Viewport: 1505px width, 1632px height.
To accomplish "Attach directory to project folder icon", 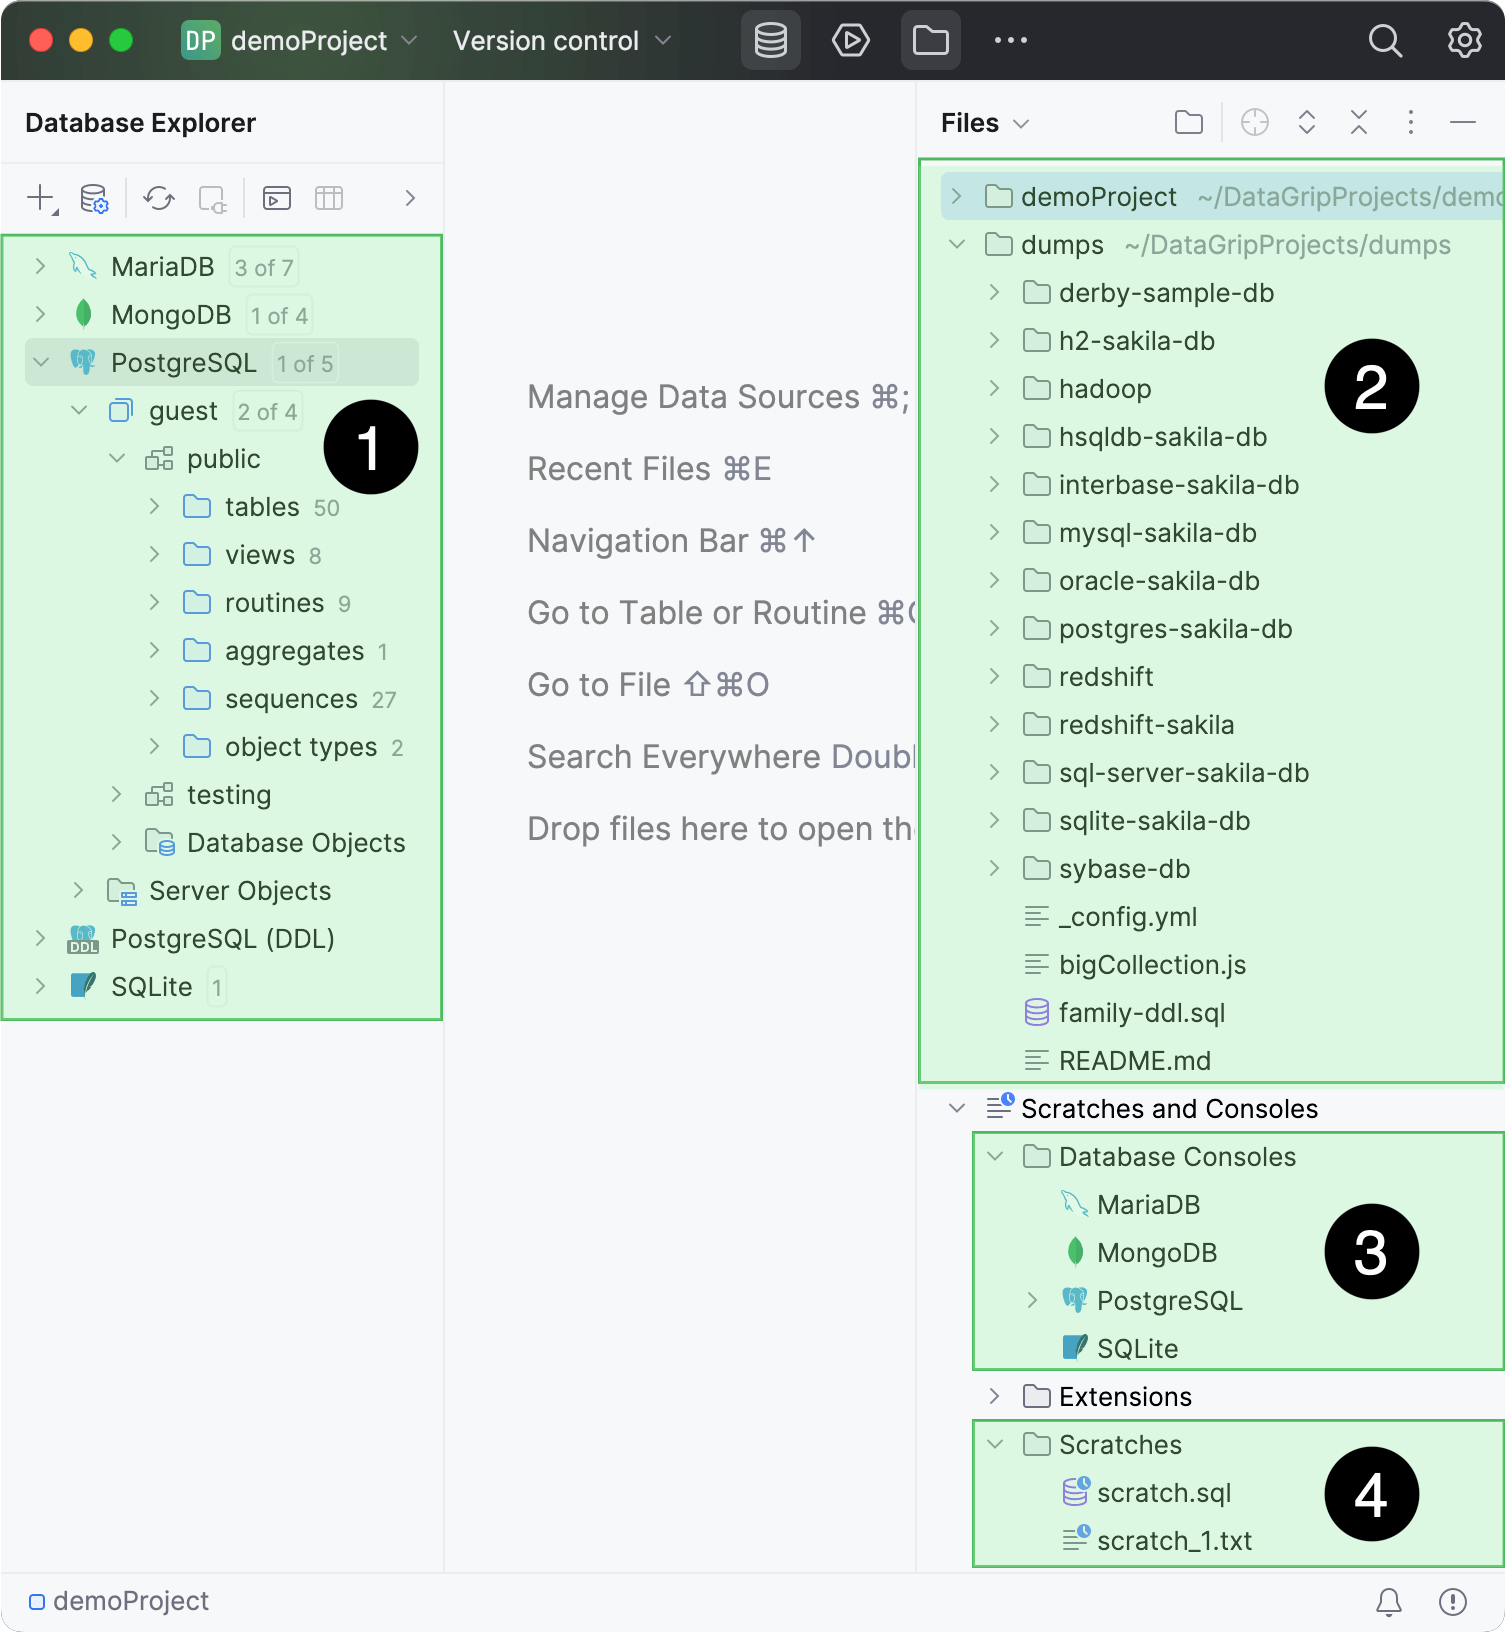I will (1188, 123).
